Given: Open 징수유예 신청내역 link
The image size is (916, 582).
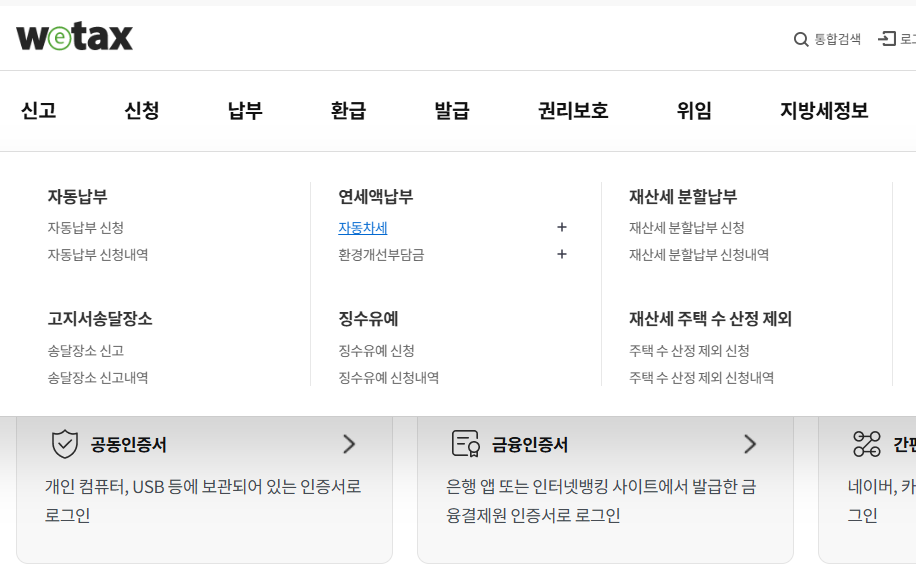Looking at the screenshot, I should coord(388,378).
